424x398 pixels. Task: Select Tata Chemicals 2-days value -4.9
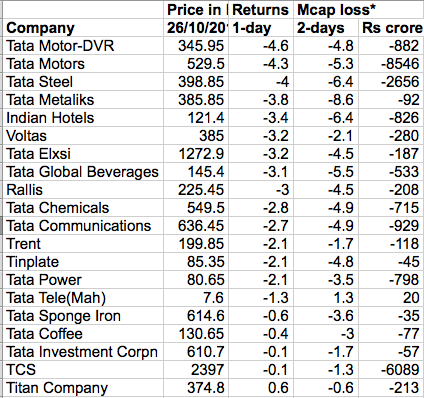coord(326,208)
